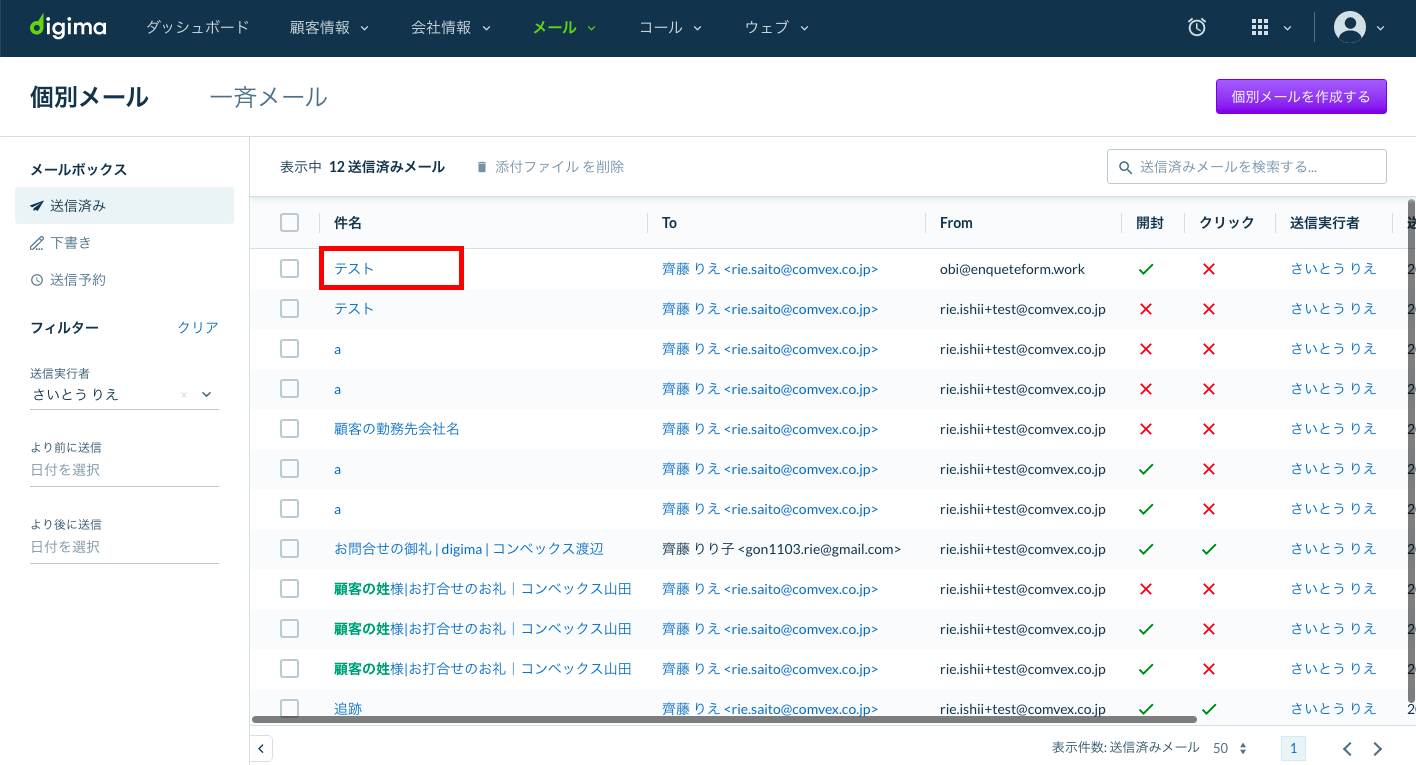Open page 1 in pagination
Image resolution: width=1416 pixels, height=765 pixels.
(x=1293, y=748)
